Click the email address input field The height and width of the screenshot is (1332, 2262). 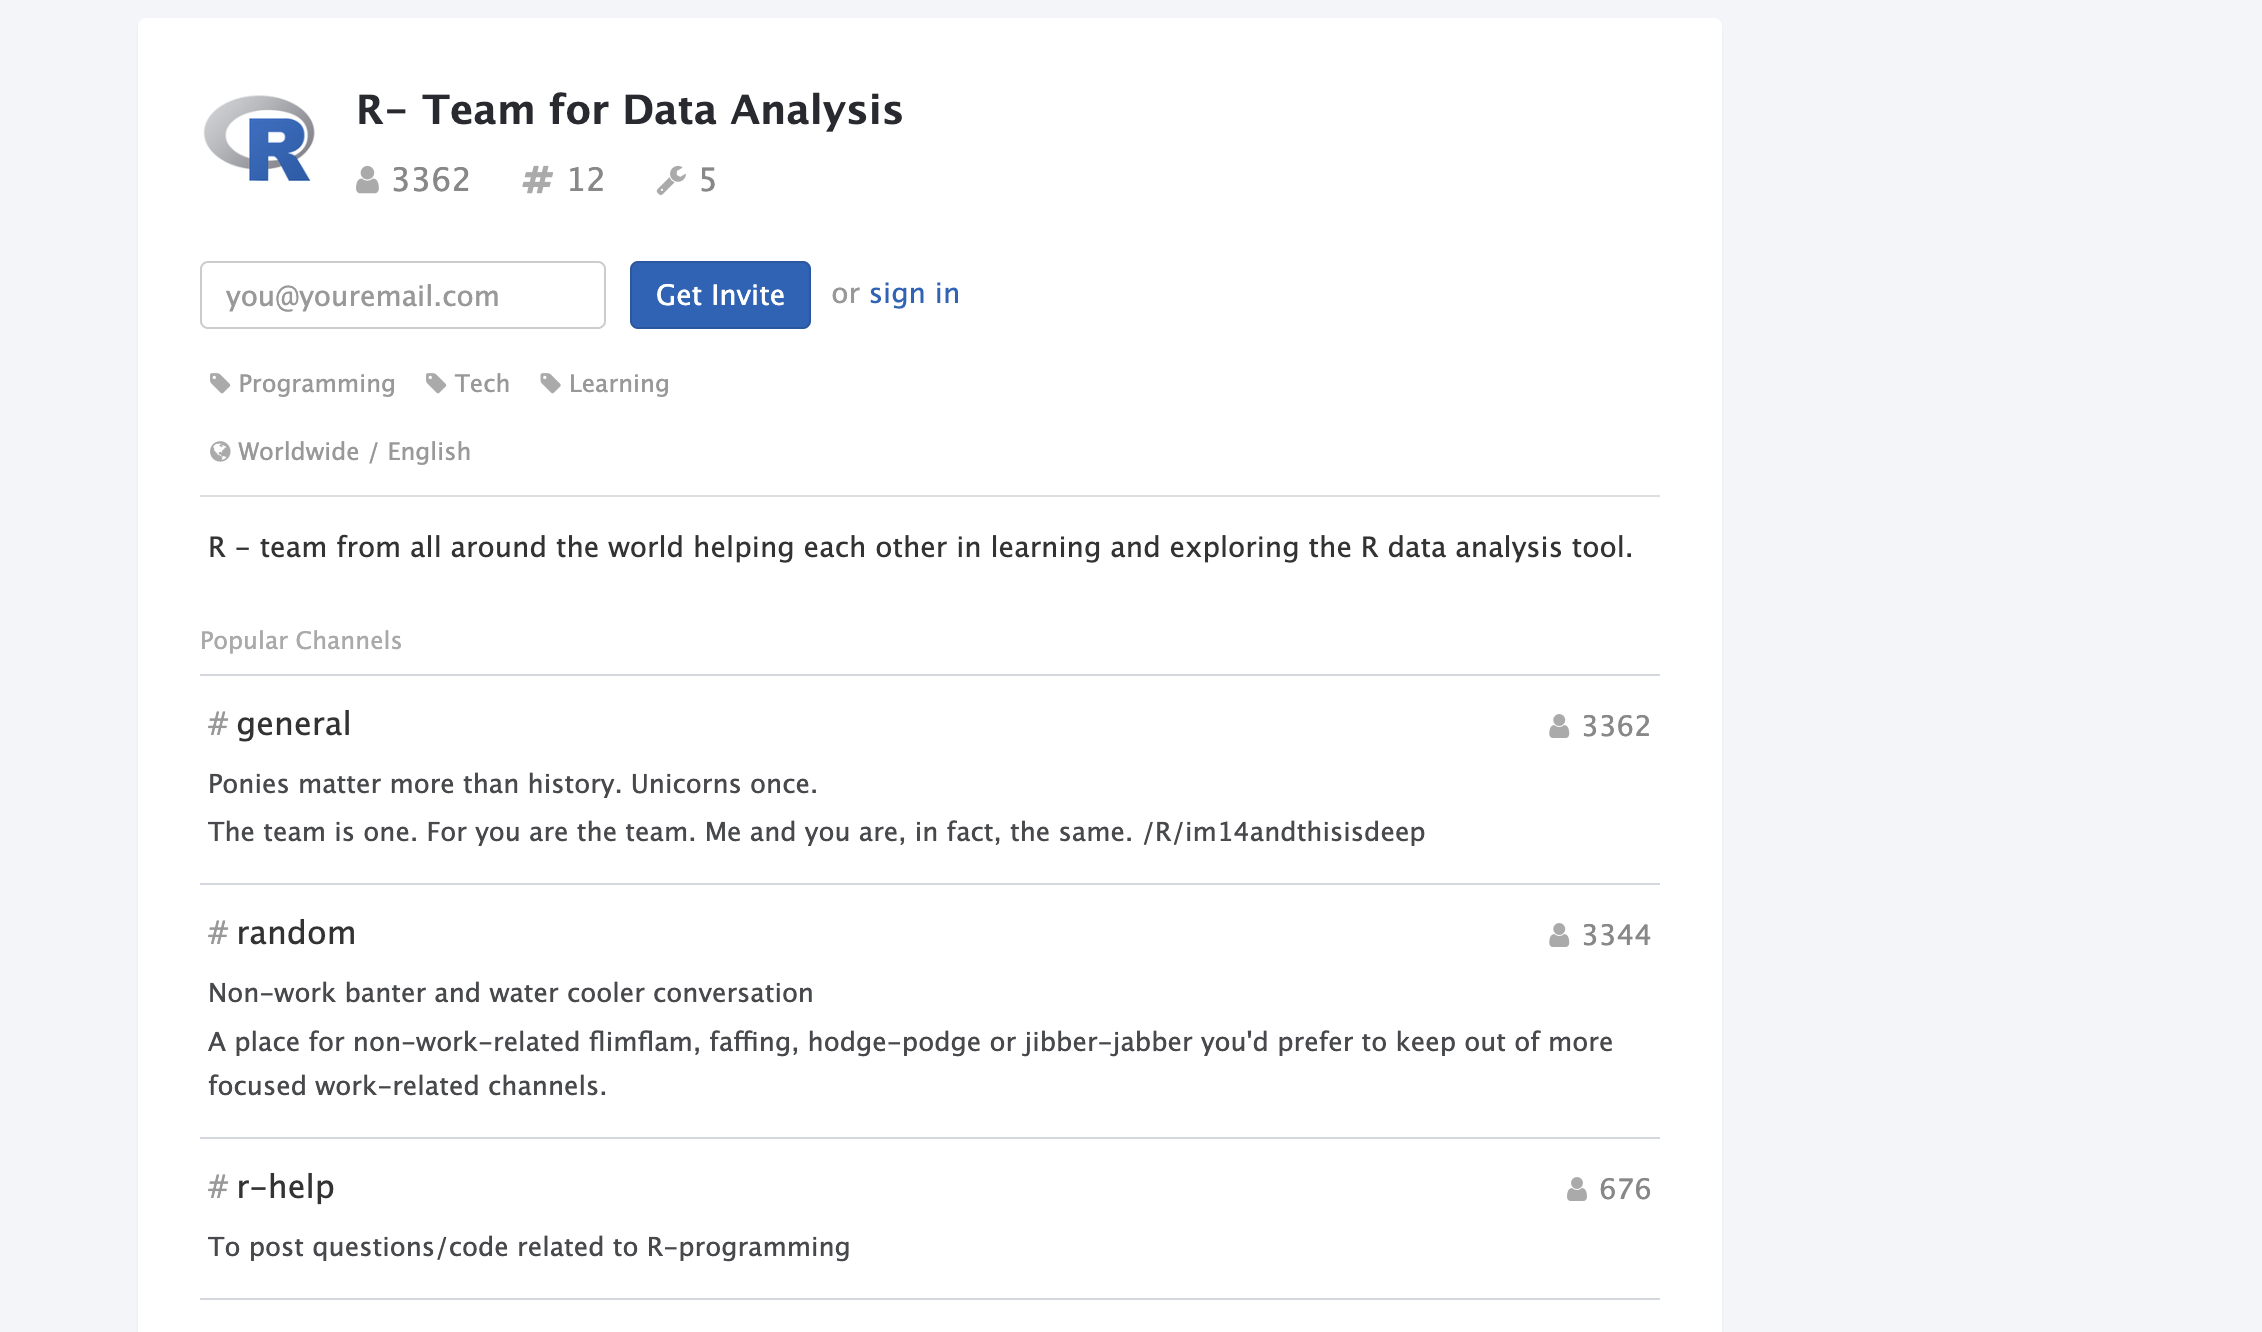(x=402, y=294)
